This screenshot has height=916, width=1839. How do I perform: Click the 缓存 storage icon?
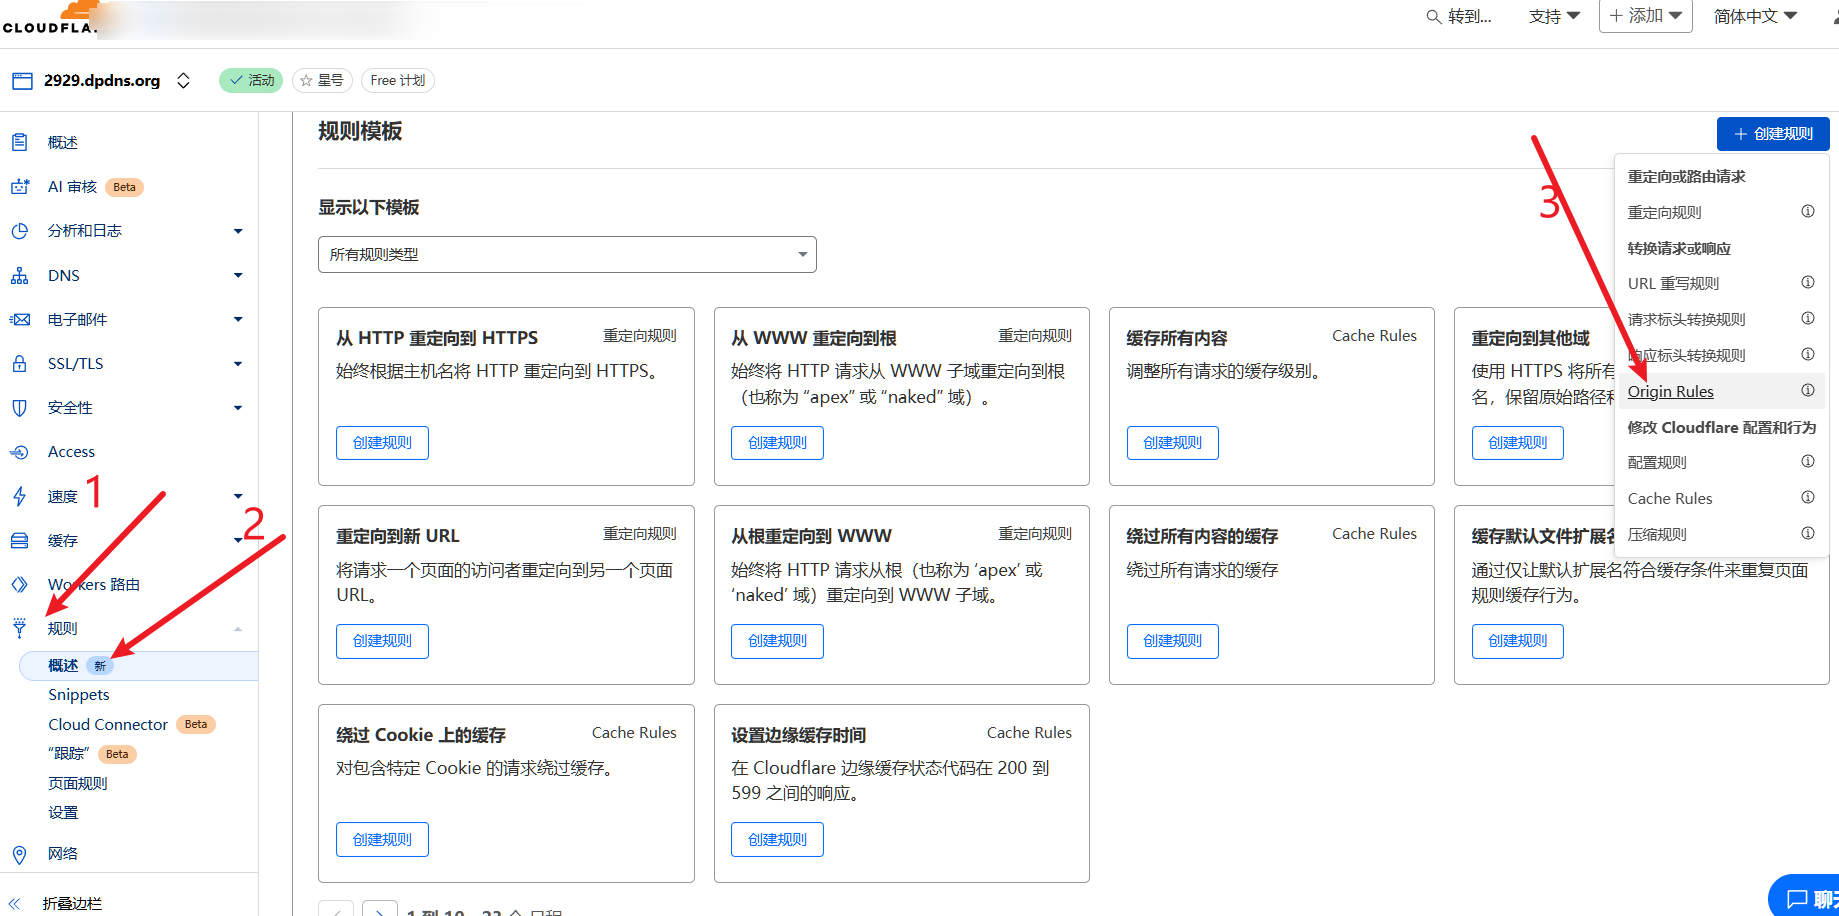coord(19,540)
